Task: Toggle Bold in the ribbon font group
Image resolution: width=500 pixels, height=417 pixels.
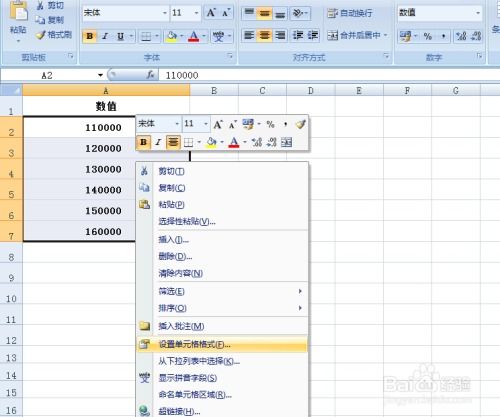Action: pos(90,36)
